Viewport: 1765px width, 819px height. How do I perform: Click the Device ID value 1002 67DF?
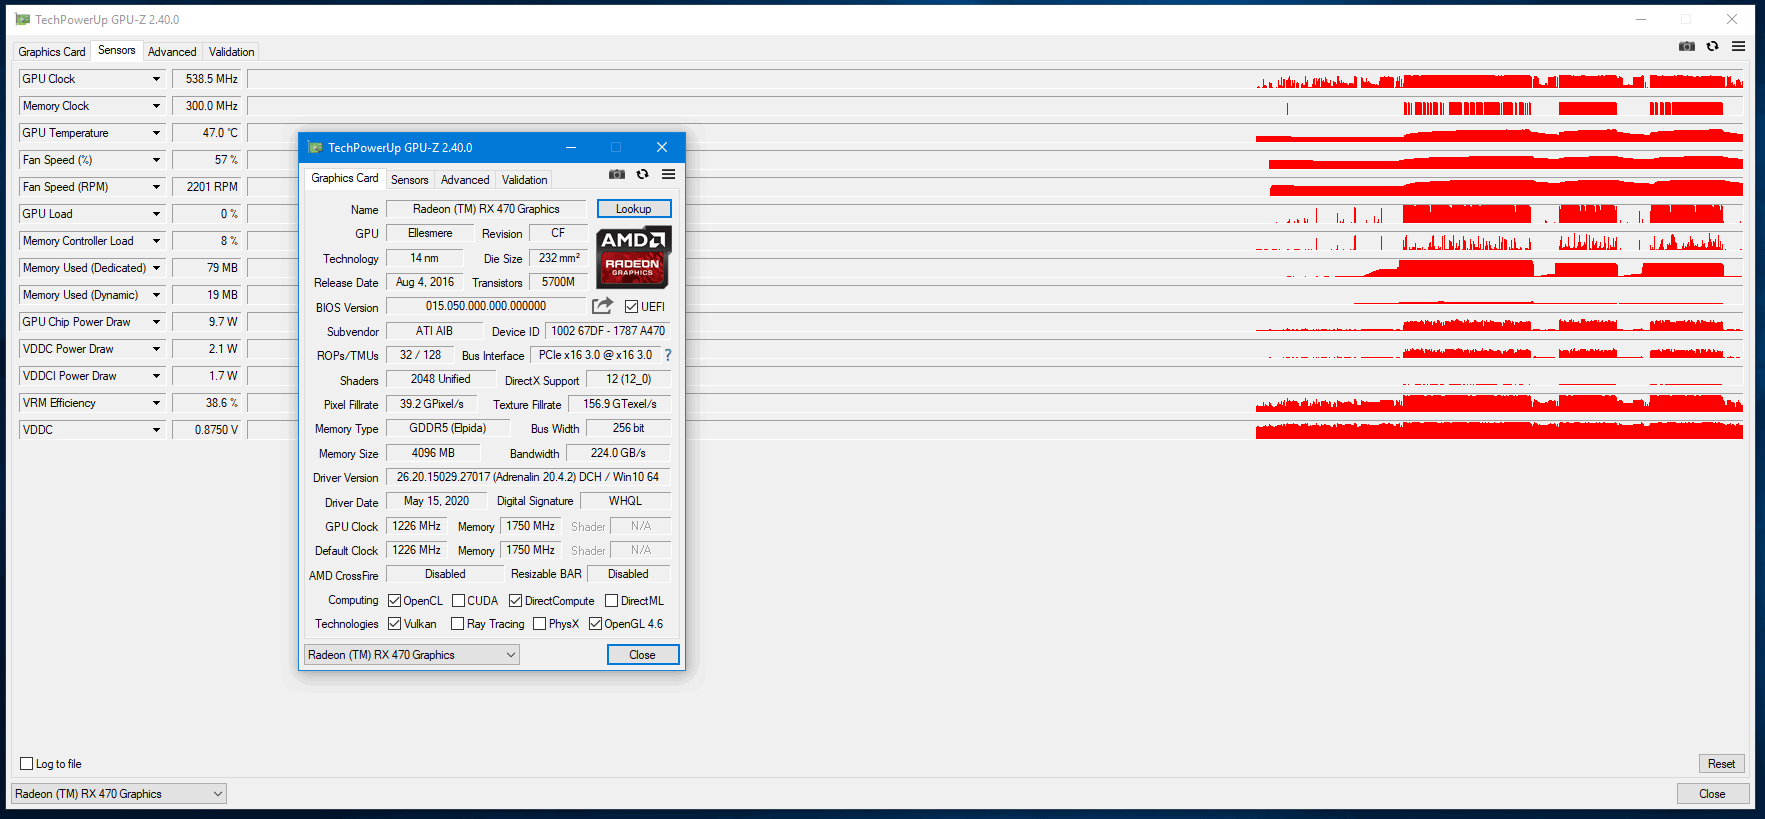(x=608, y=331)
